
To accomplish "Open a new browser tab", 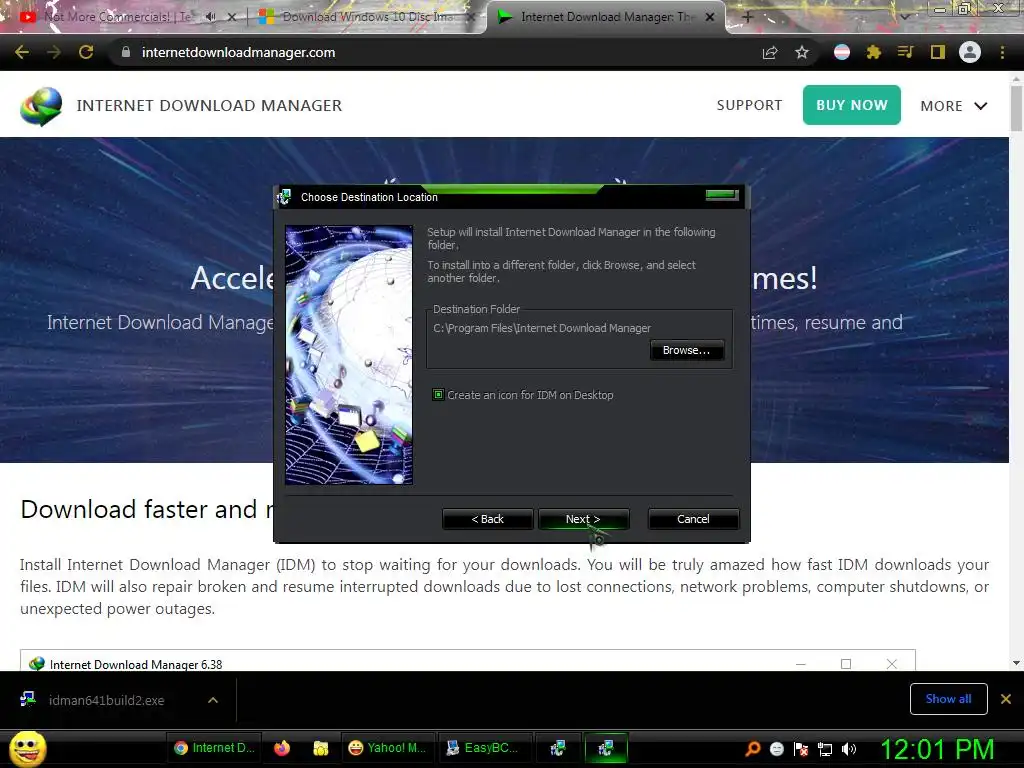I will click(748, 17).
